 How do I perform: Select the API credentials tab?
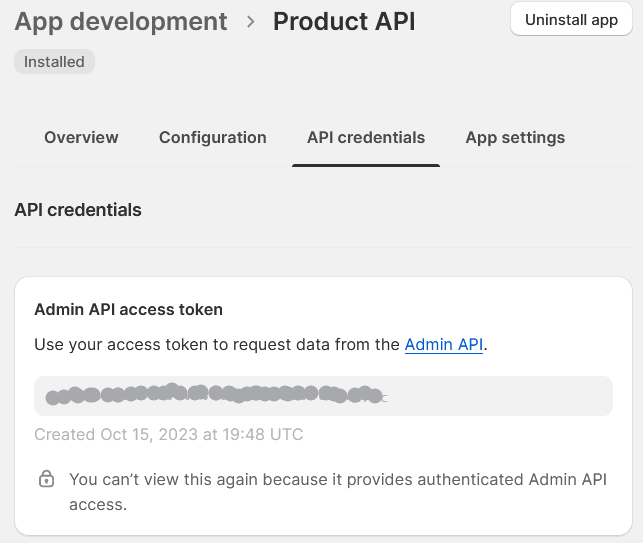click(365, 138)
